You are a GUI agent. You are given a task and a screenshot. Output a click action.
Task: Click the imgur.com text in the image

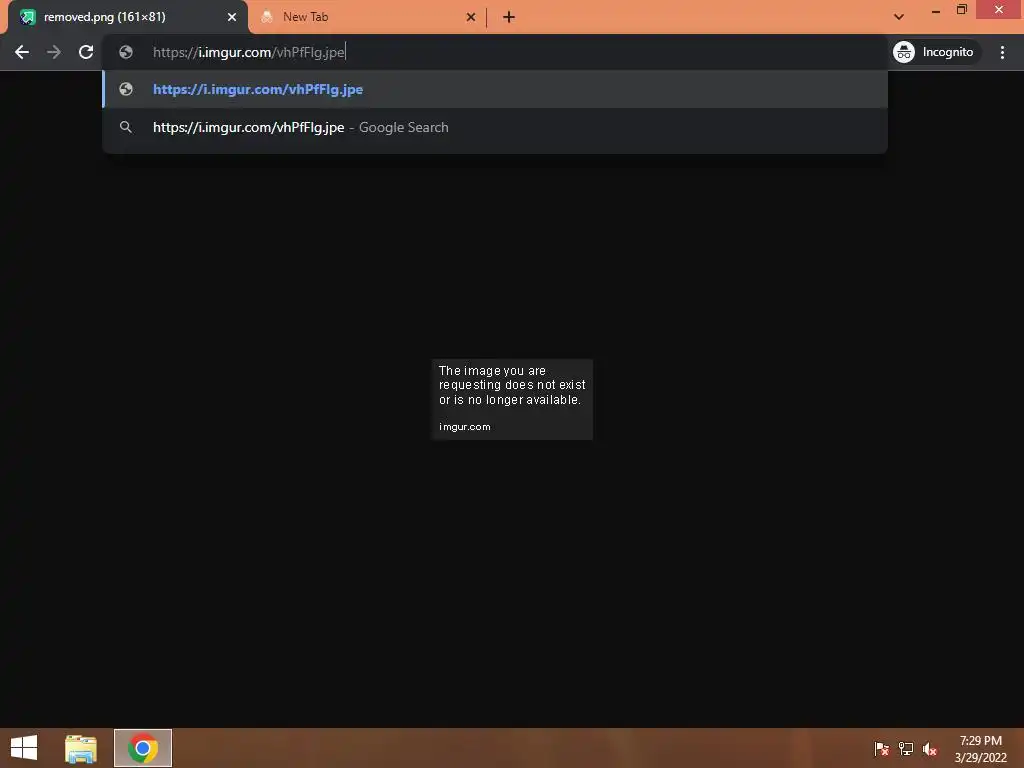[464, 426]
